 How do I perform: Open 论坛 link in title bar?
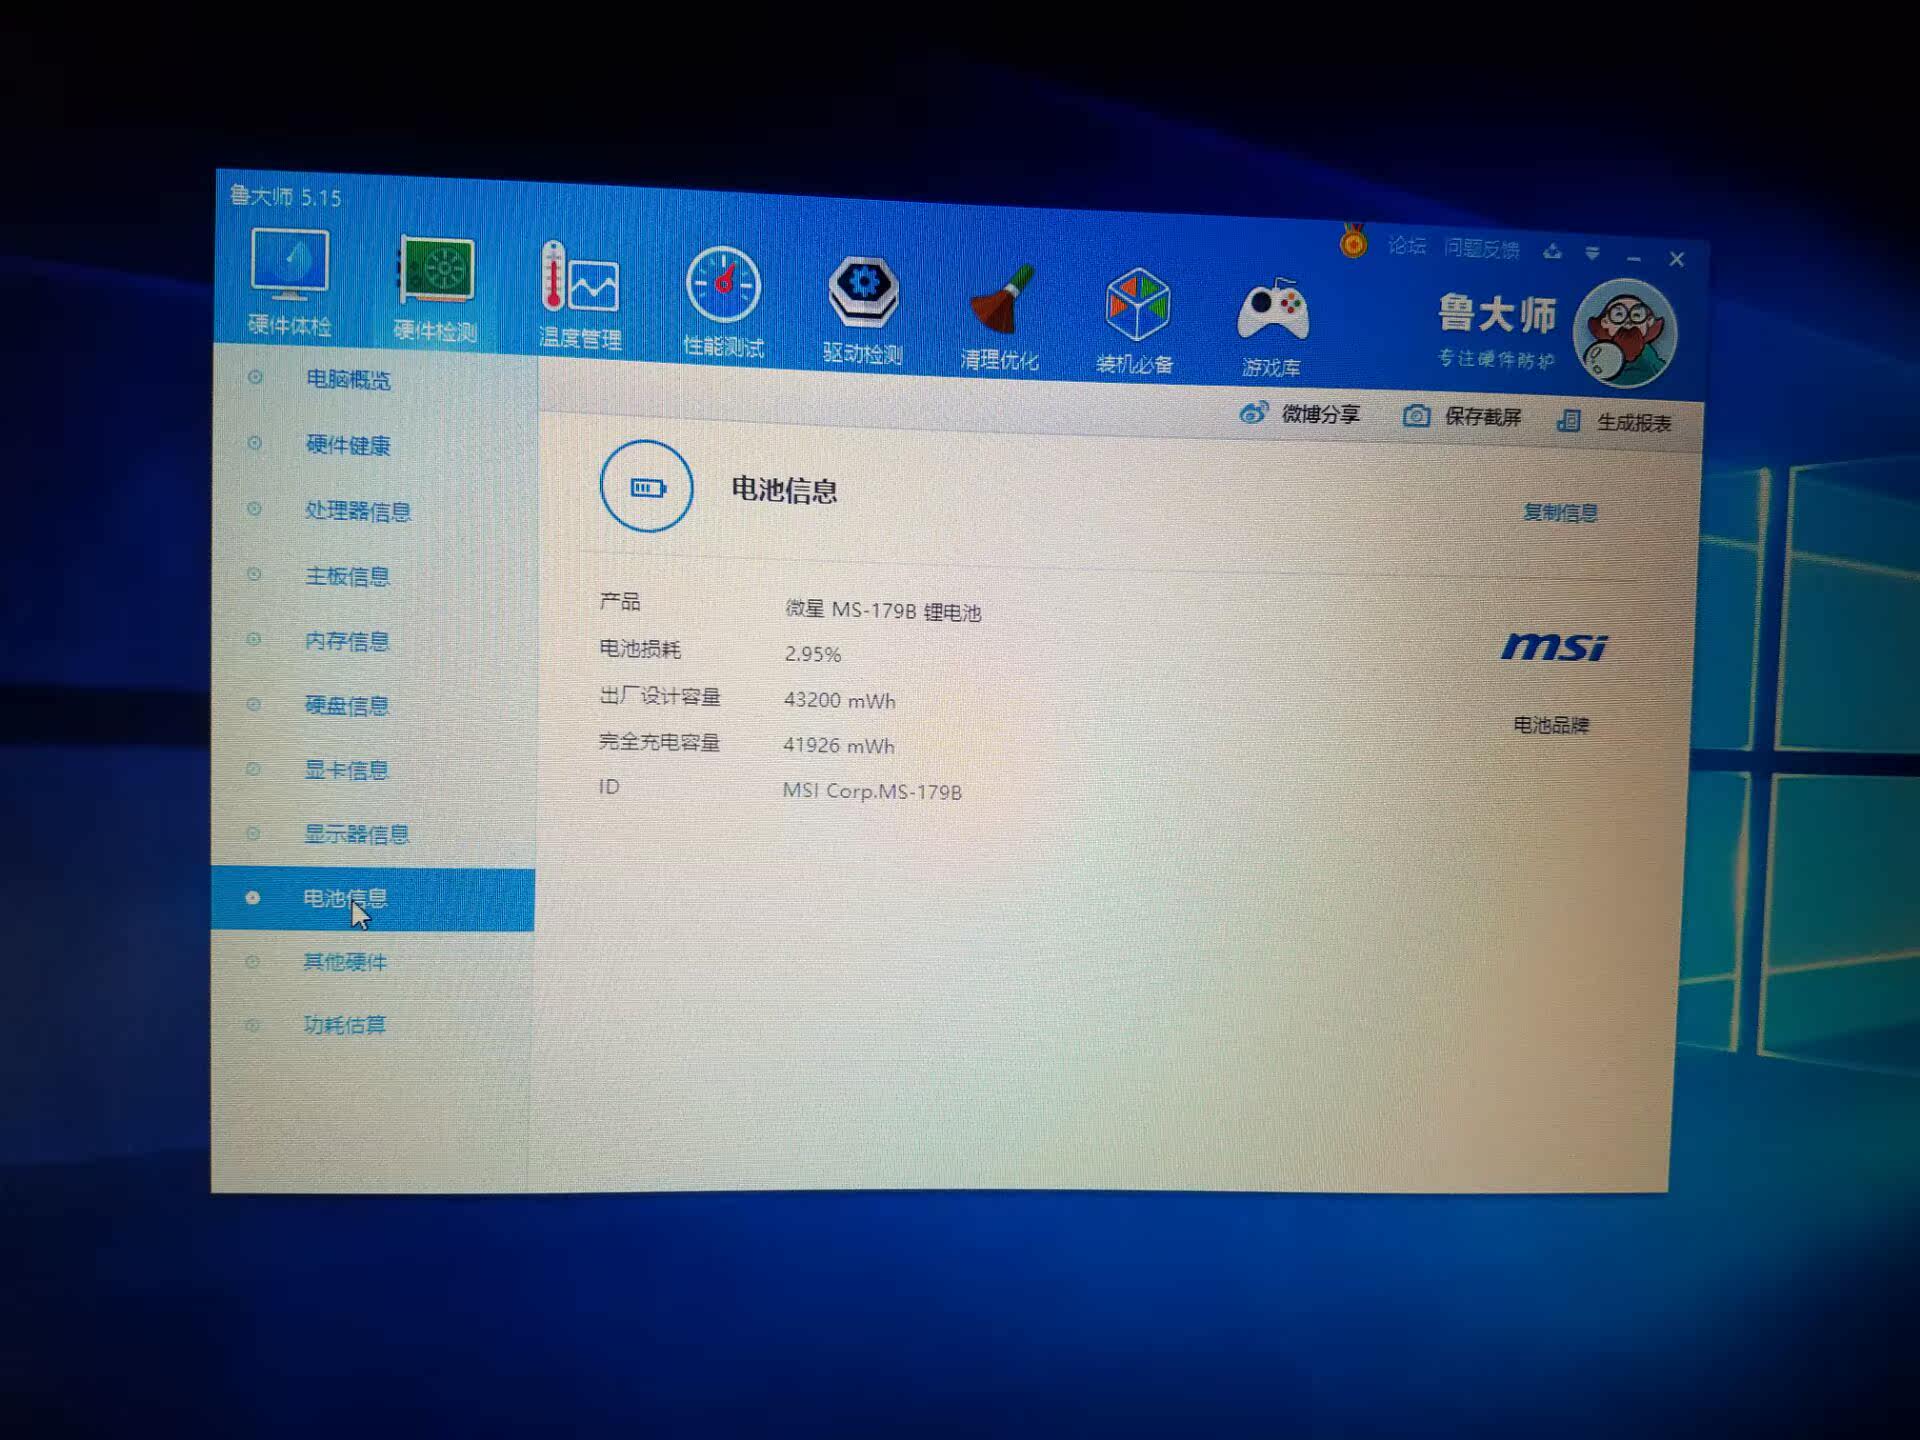1406,246
